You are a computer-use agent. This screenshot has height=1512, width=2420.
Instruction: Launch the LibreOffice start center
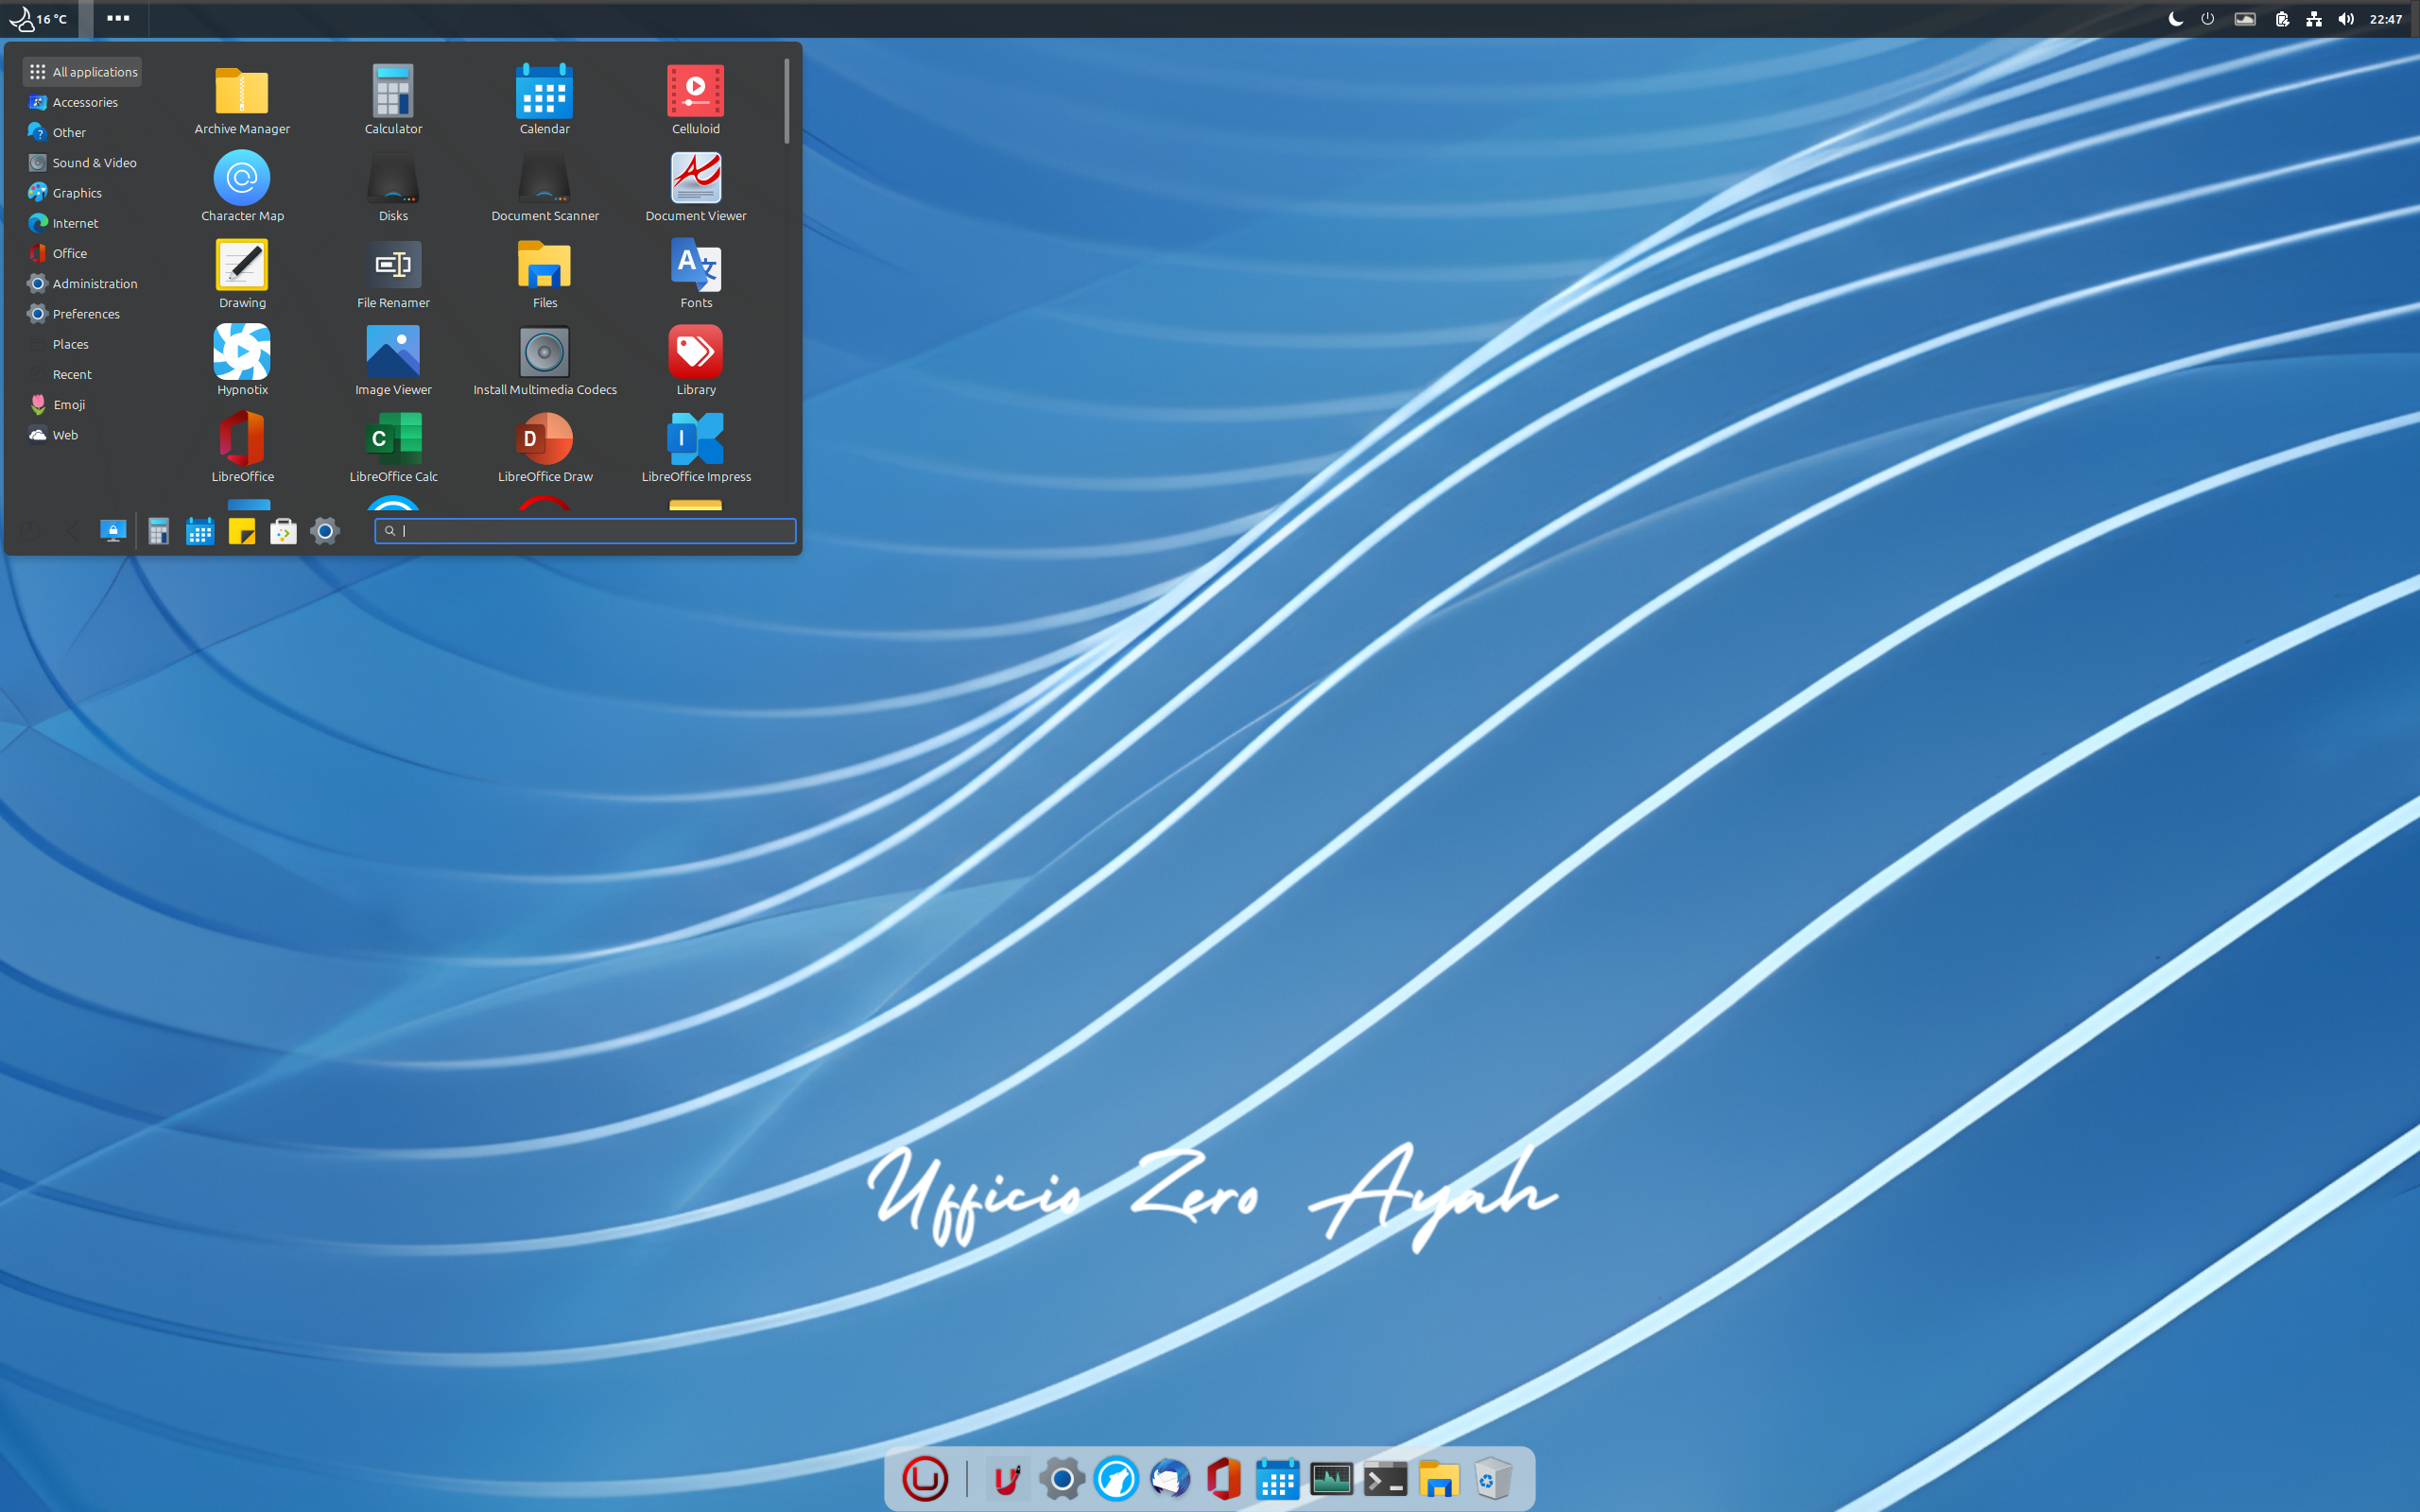(x=242, y=448)
